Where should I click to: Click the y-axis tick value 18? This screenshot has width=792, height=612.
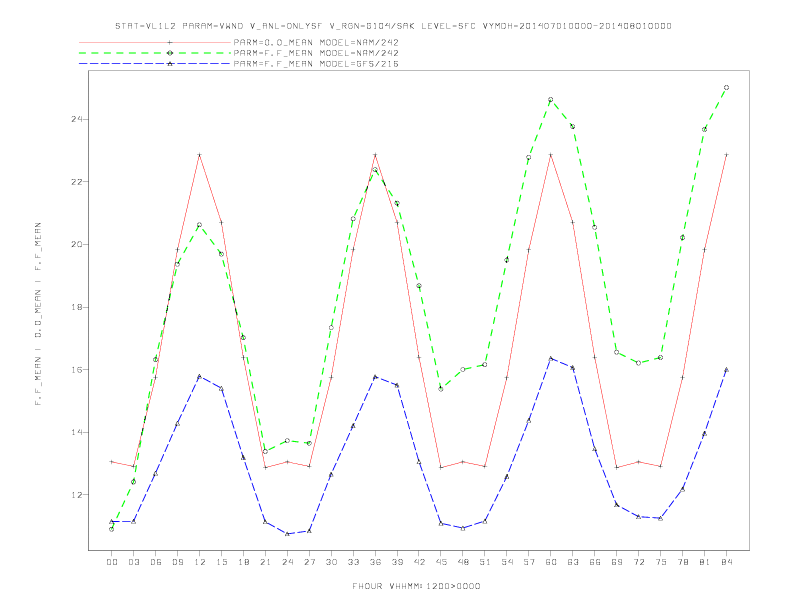tap(77, 307)
